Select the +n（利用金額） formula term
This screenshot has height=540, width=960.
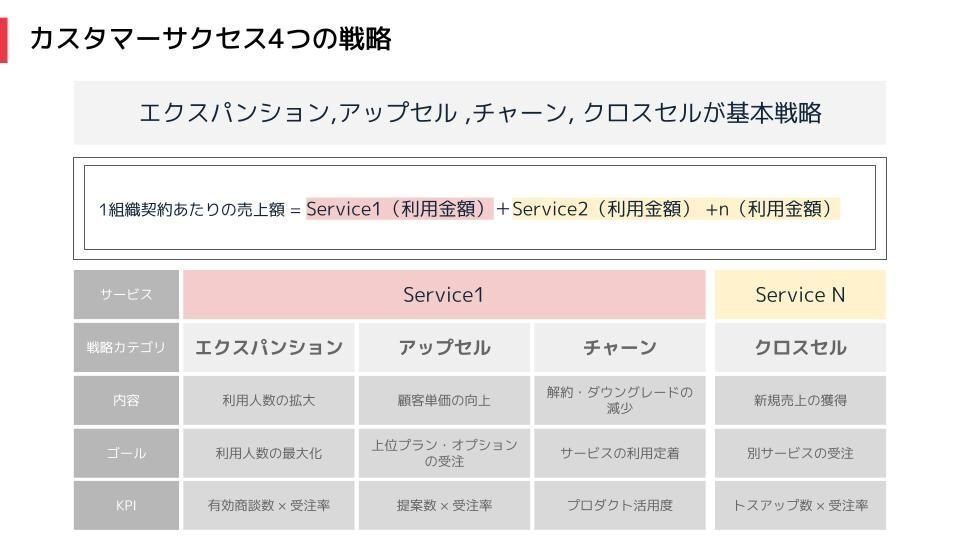pos(771,209)
